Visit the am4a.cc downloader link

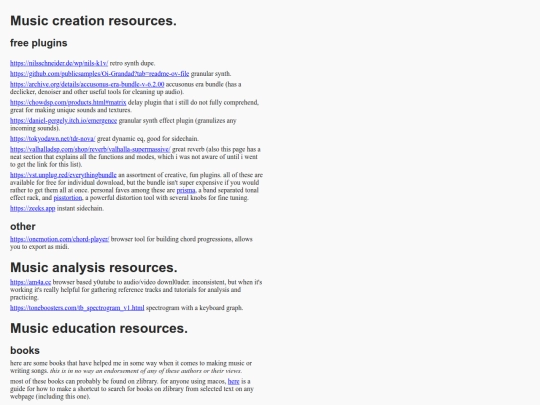coord(30,282)
